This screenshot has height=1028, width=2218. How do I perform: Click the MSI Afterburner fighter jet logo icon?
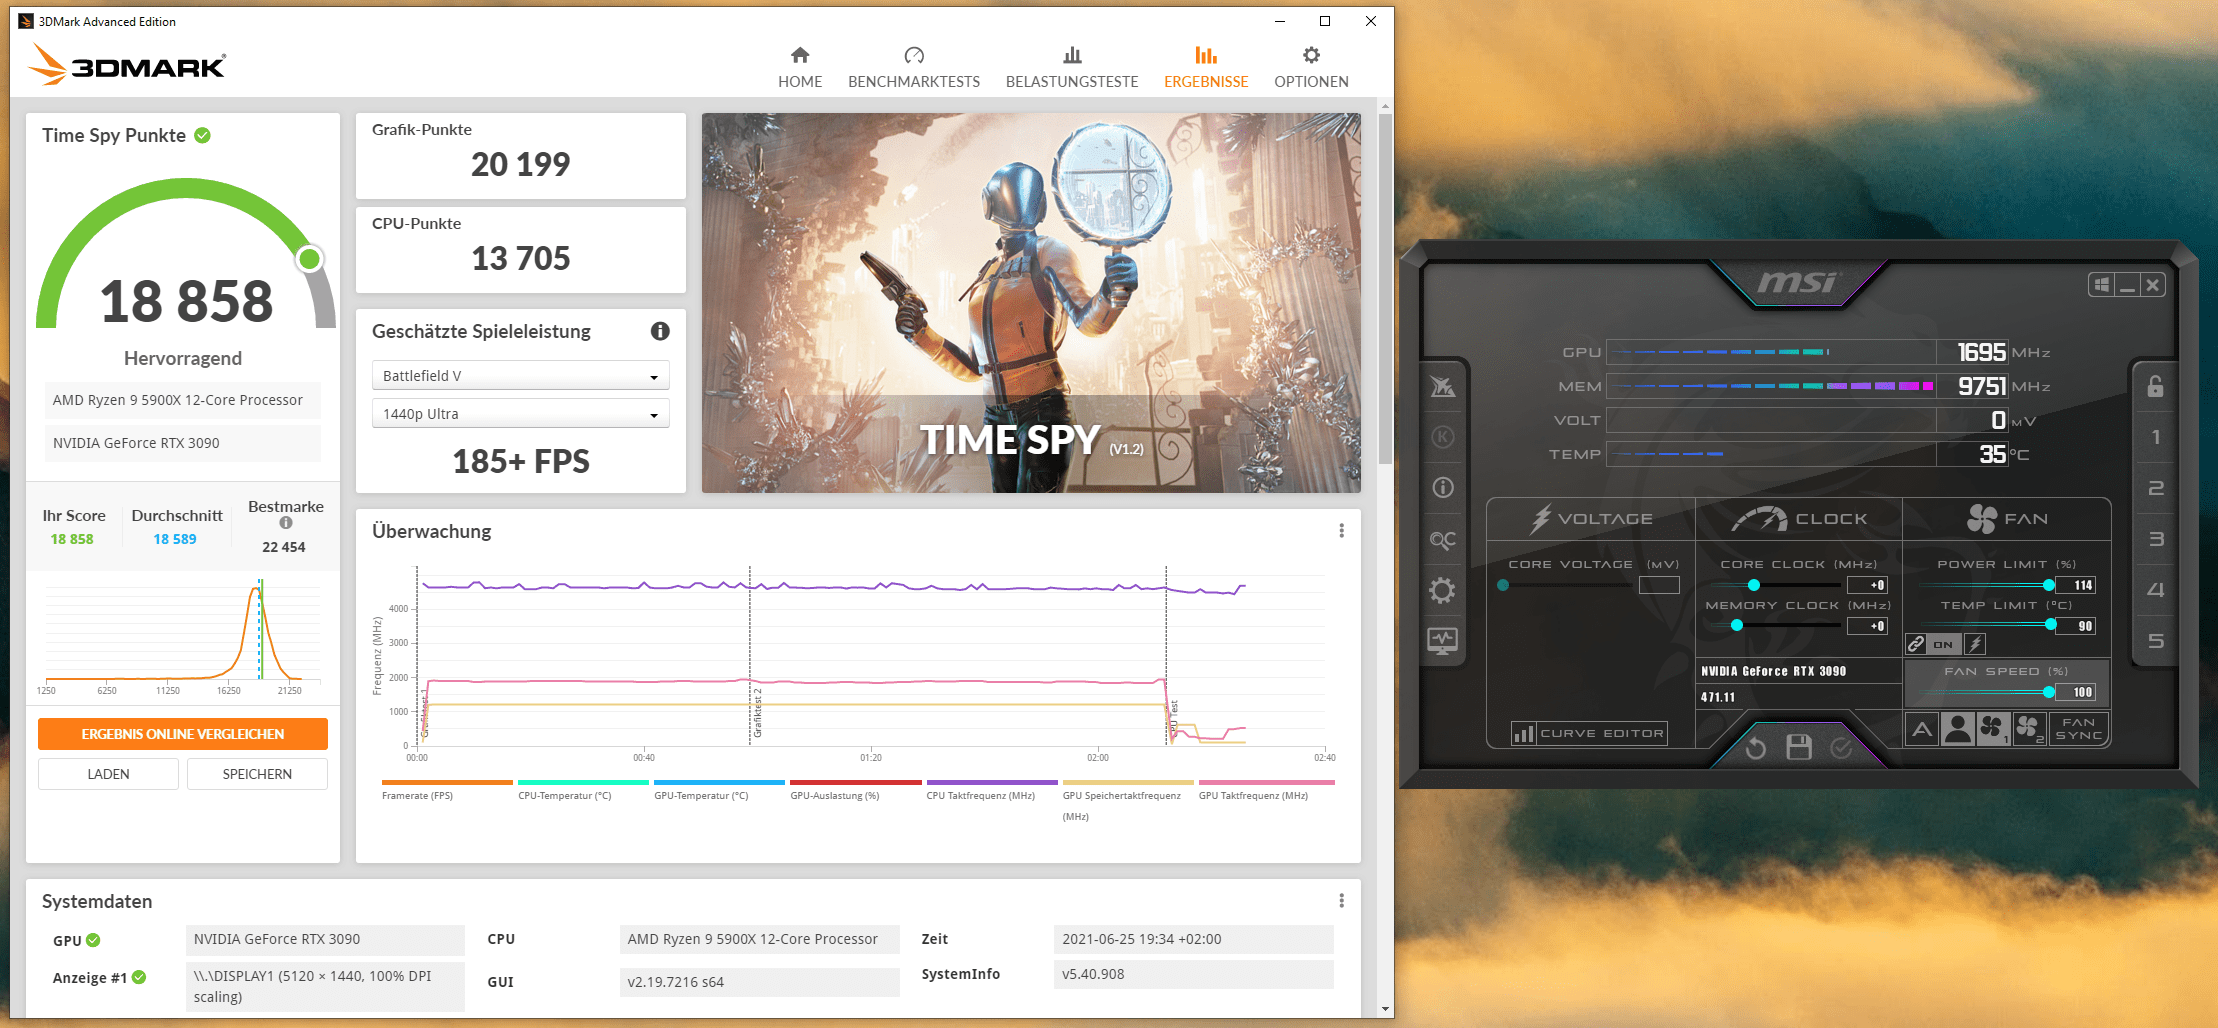pyautogui.click(x=1442, y=386)
